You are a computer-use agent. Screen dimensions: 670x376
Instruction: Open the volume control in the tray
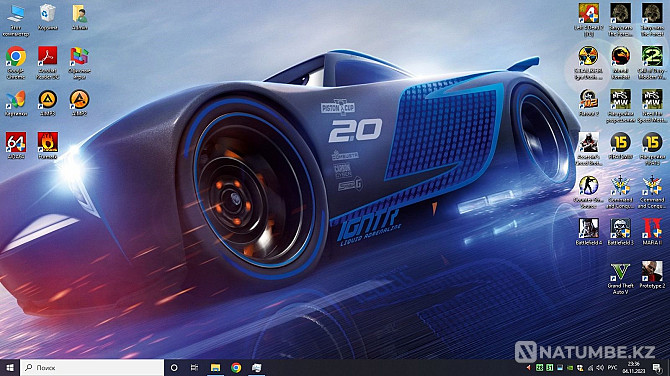click(x=600, y=367)
